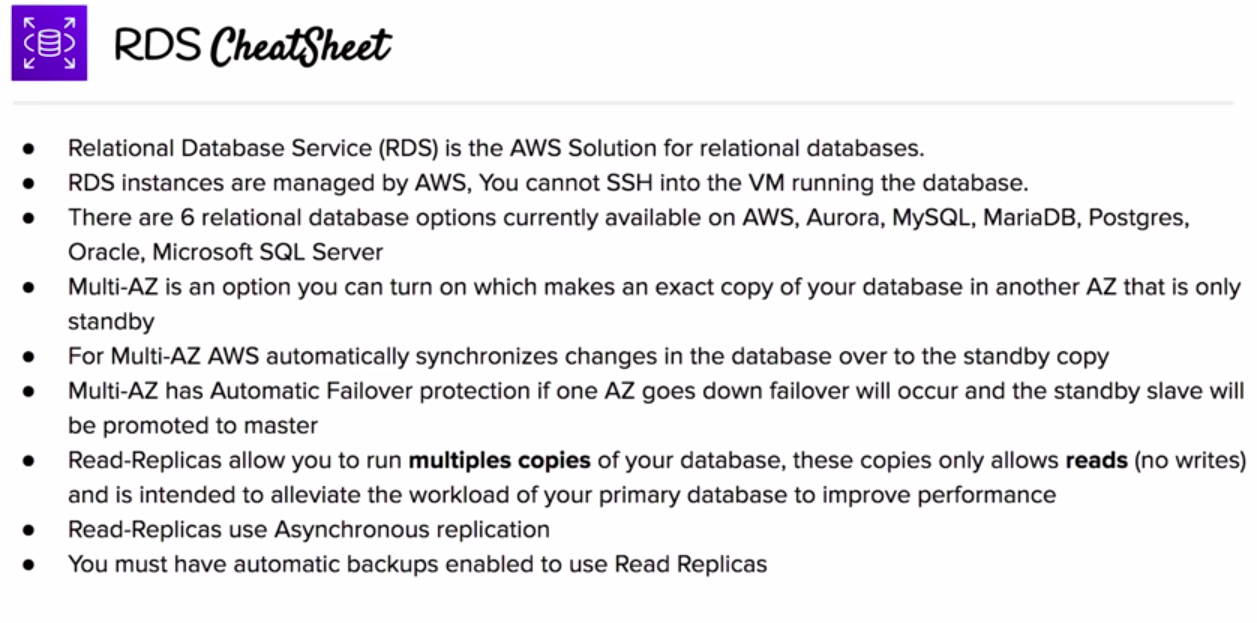This screenshot has width=1257, height=623.
Task: Click the bullet beside 'RDS instances are managed'
Action: 29,183
